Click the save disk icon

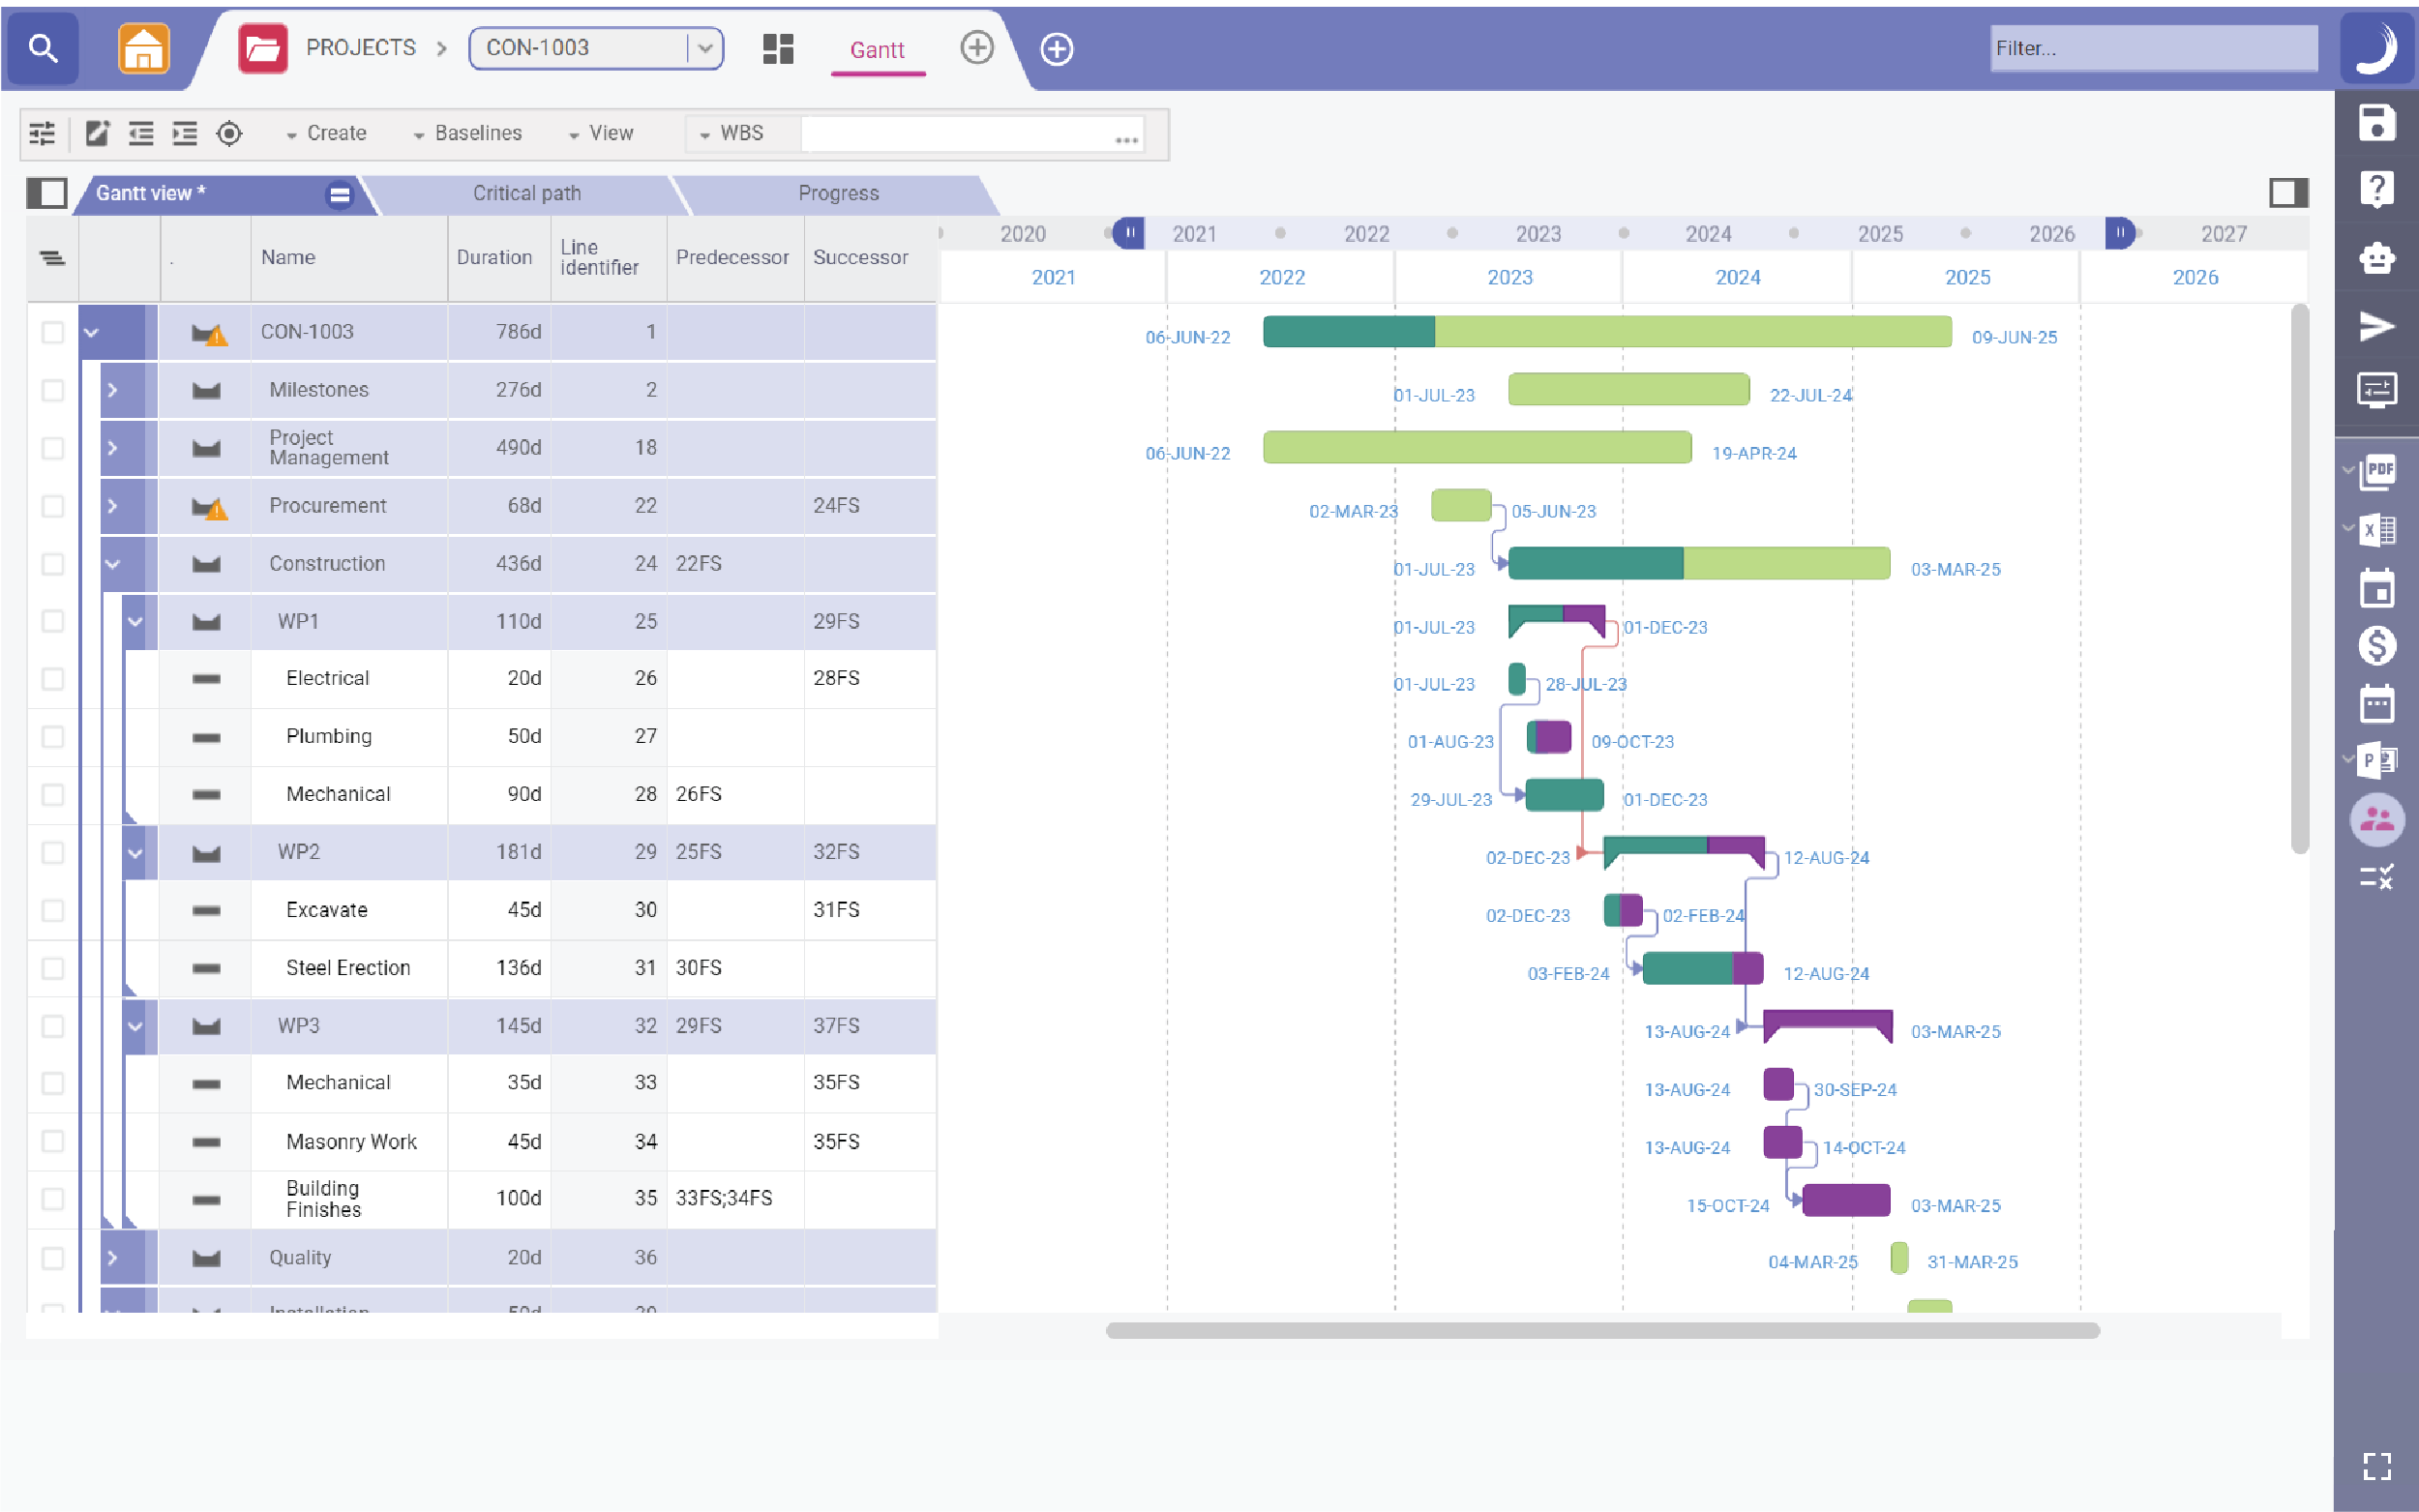(2376, 124)
